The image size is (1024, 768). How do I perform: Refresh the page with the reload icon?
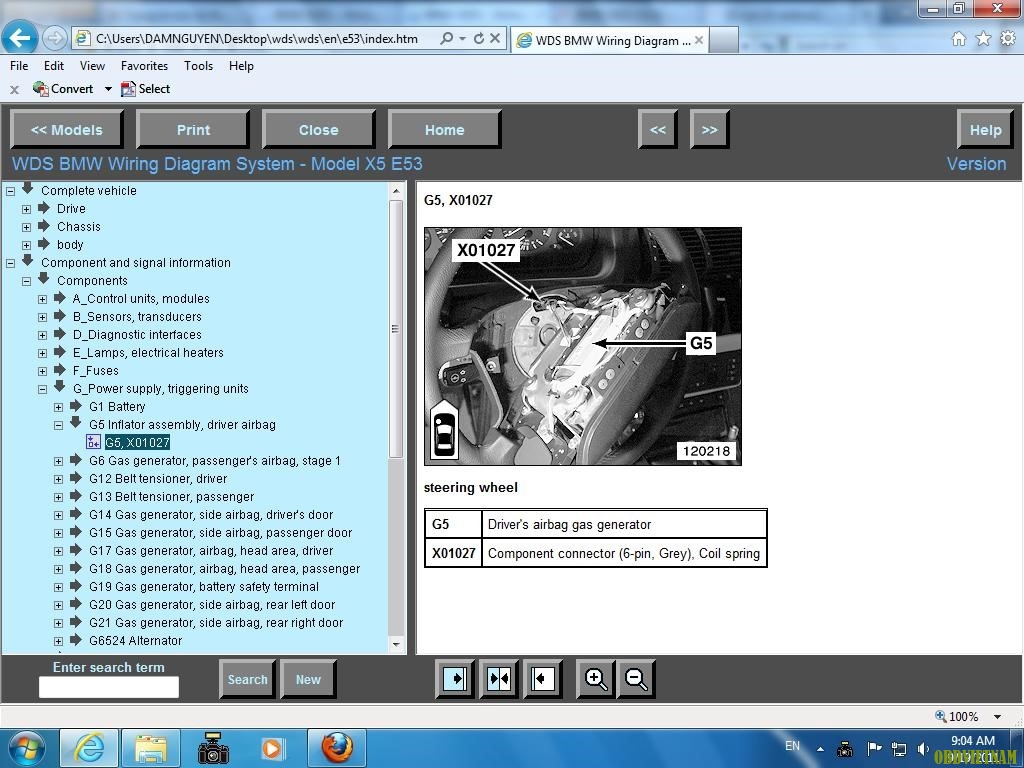tap(479, 39)
